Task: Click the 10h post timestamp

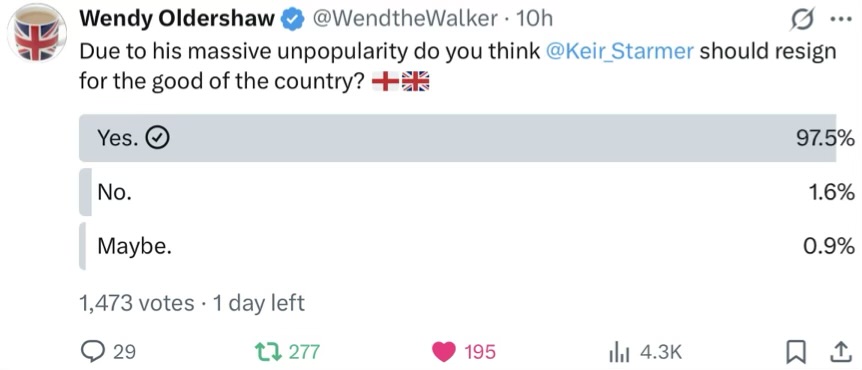Action: pos(532,19)
